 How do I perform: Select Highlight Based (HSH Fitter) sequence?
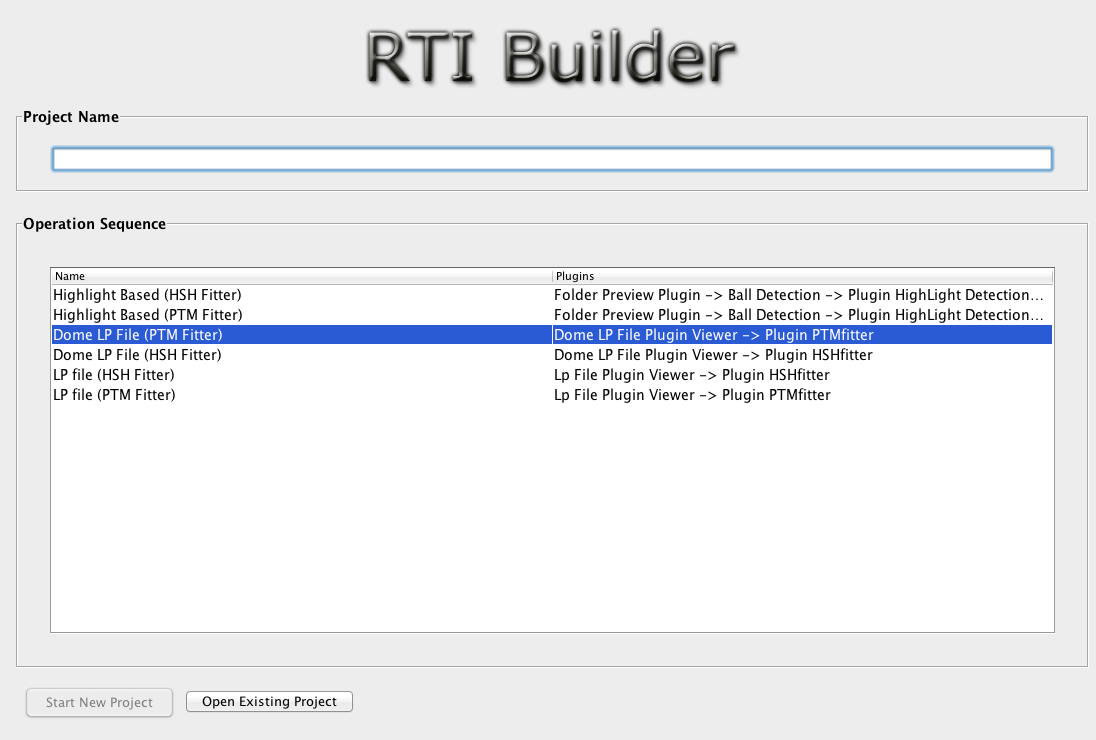coord(147,295)
